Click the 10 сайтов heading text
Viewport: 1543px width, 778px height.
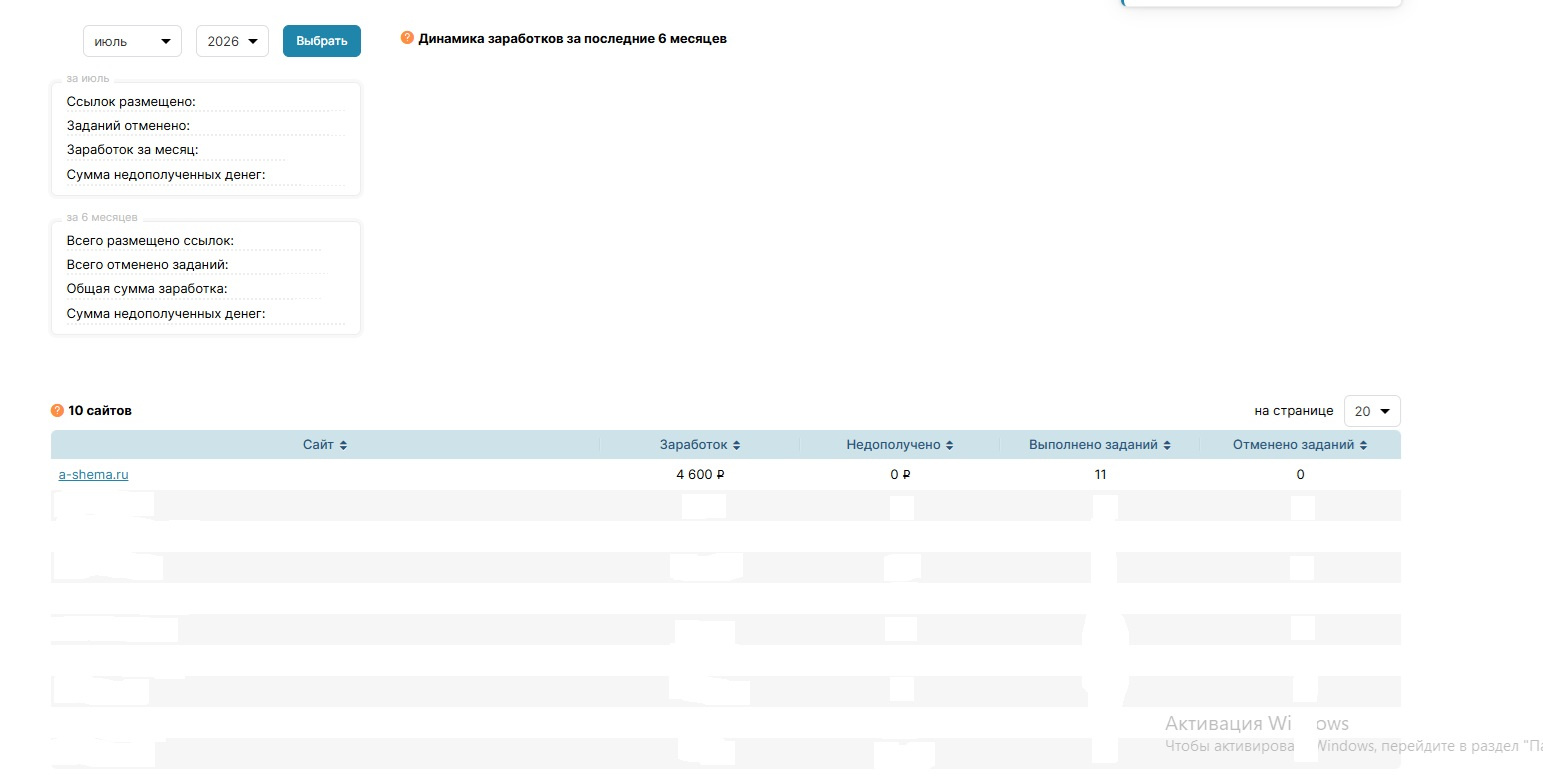click(100, 411)
